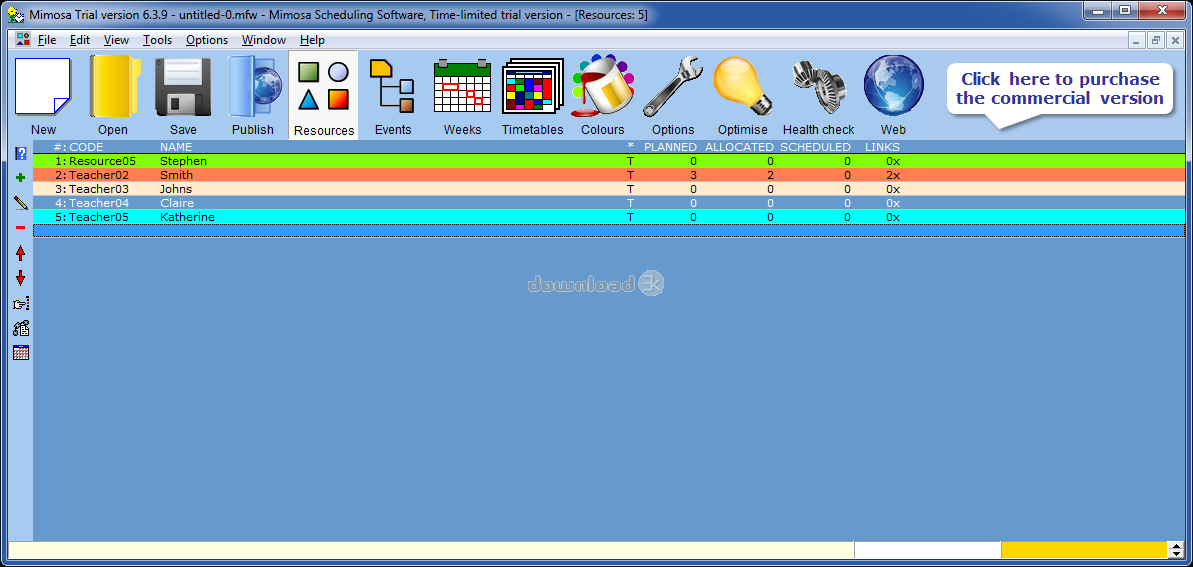
Task: Click the name Smith
Action: click(177, 175)
